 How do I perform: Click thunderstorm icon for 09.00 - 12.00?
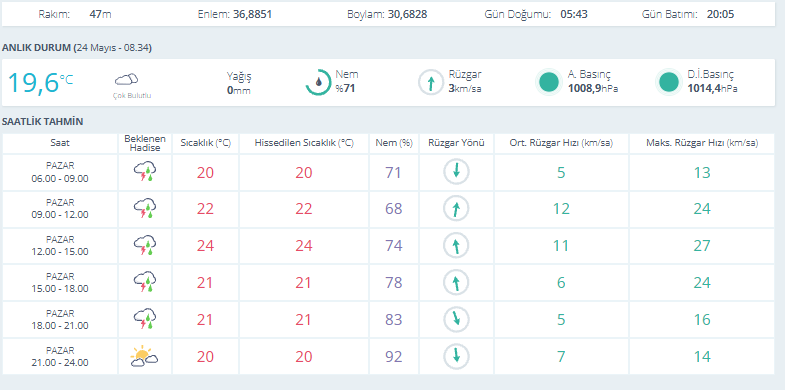[145, 208]
